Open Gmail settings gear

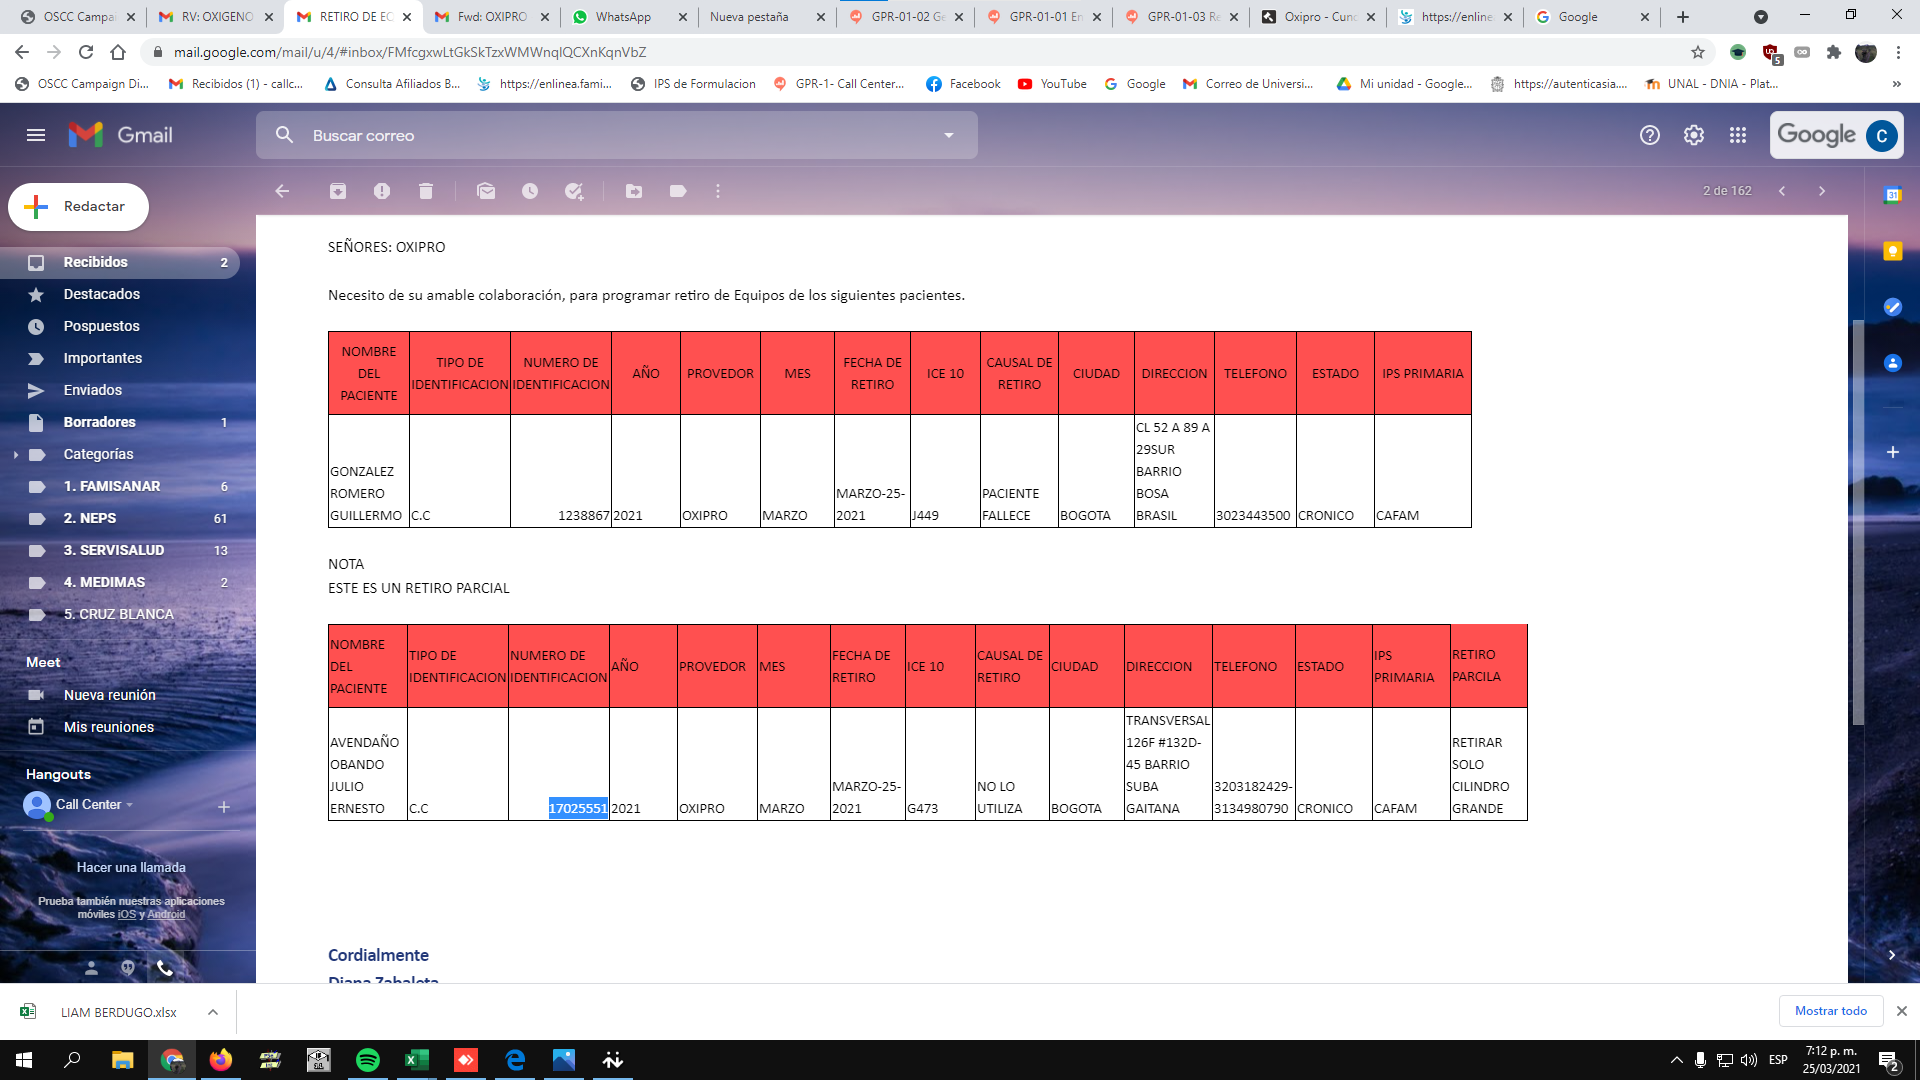pyautogui.click(x=1694, y=135)
